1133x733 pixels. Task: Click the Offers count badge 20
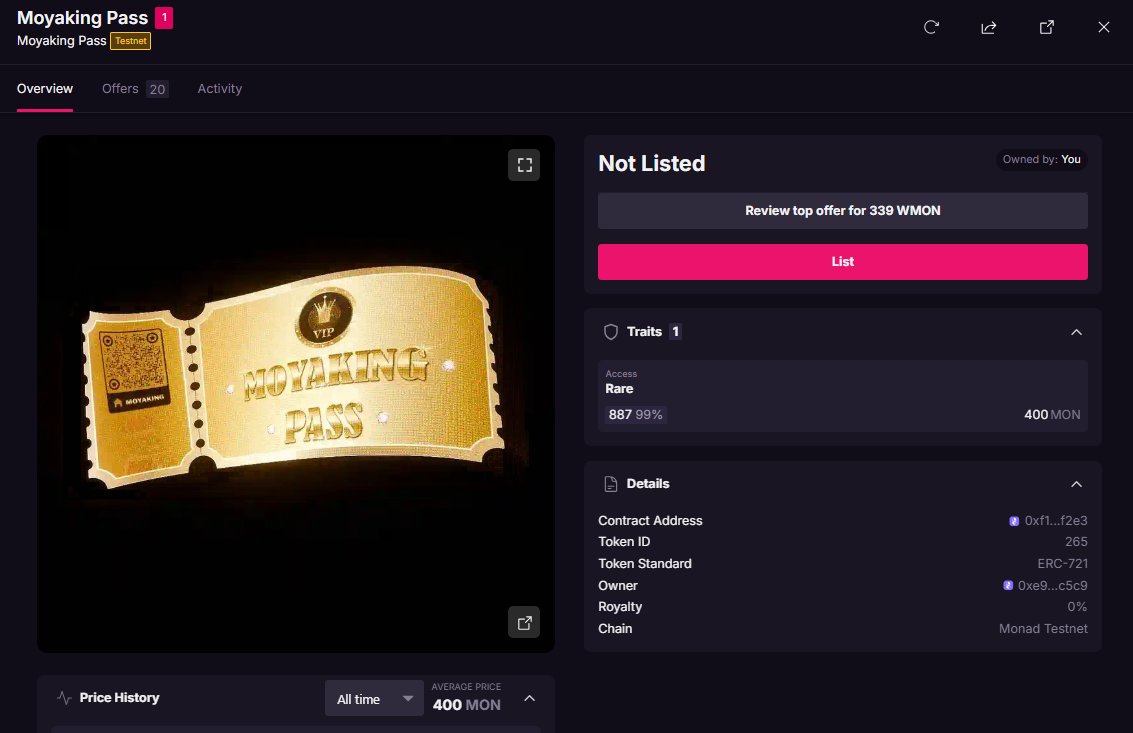click(157, 89)
